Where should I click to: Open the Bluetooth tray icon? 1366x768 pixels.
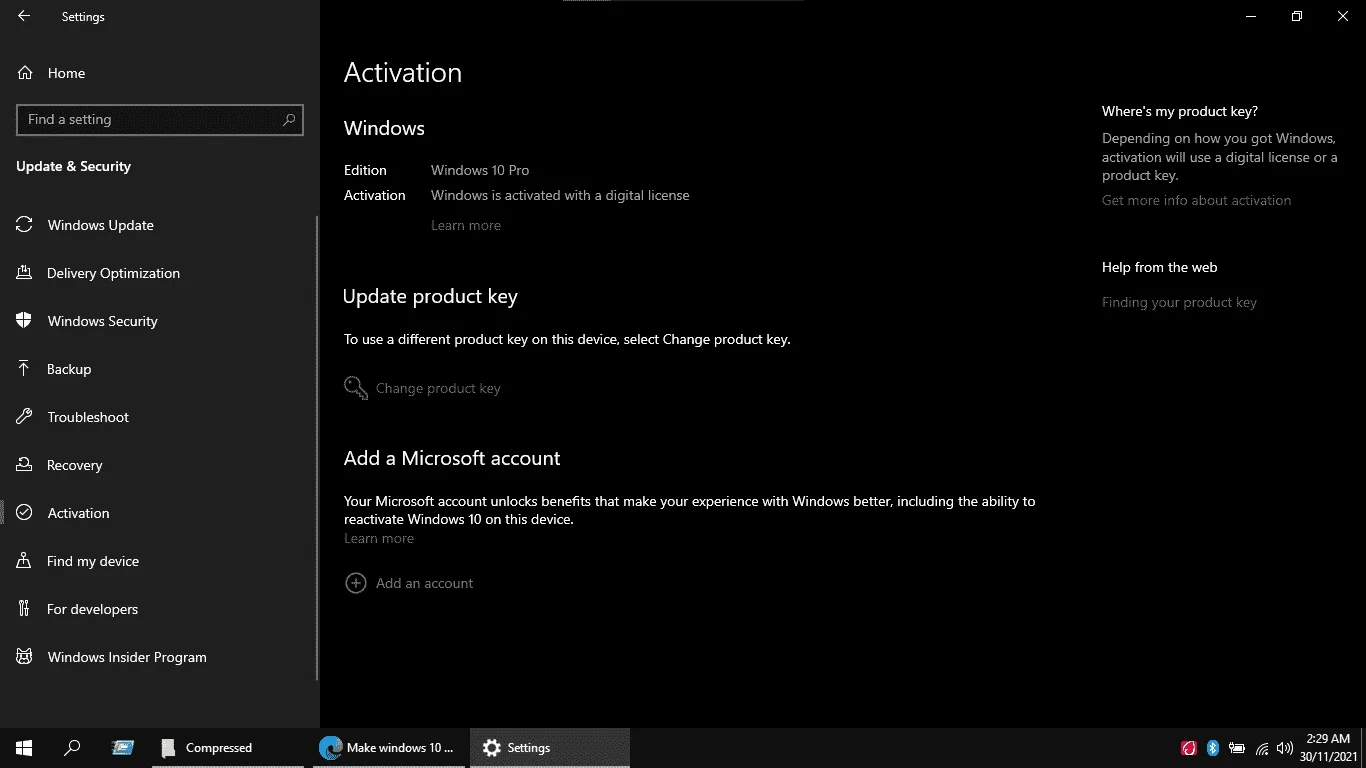pos(1213,747)
